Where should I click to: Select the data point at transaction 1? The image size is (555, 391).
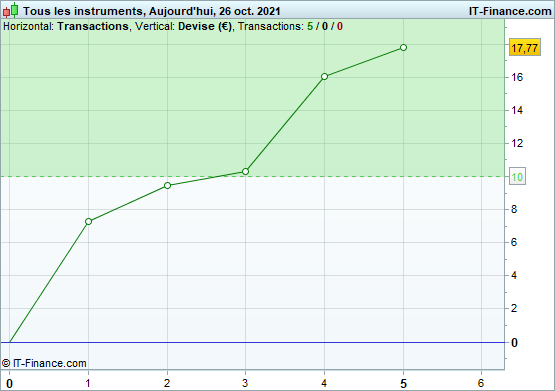pyautogui.click(x=88, y=222)
